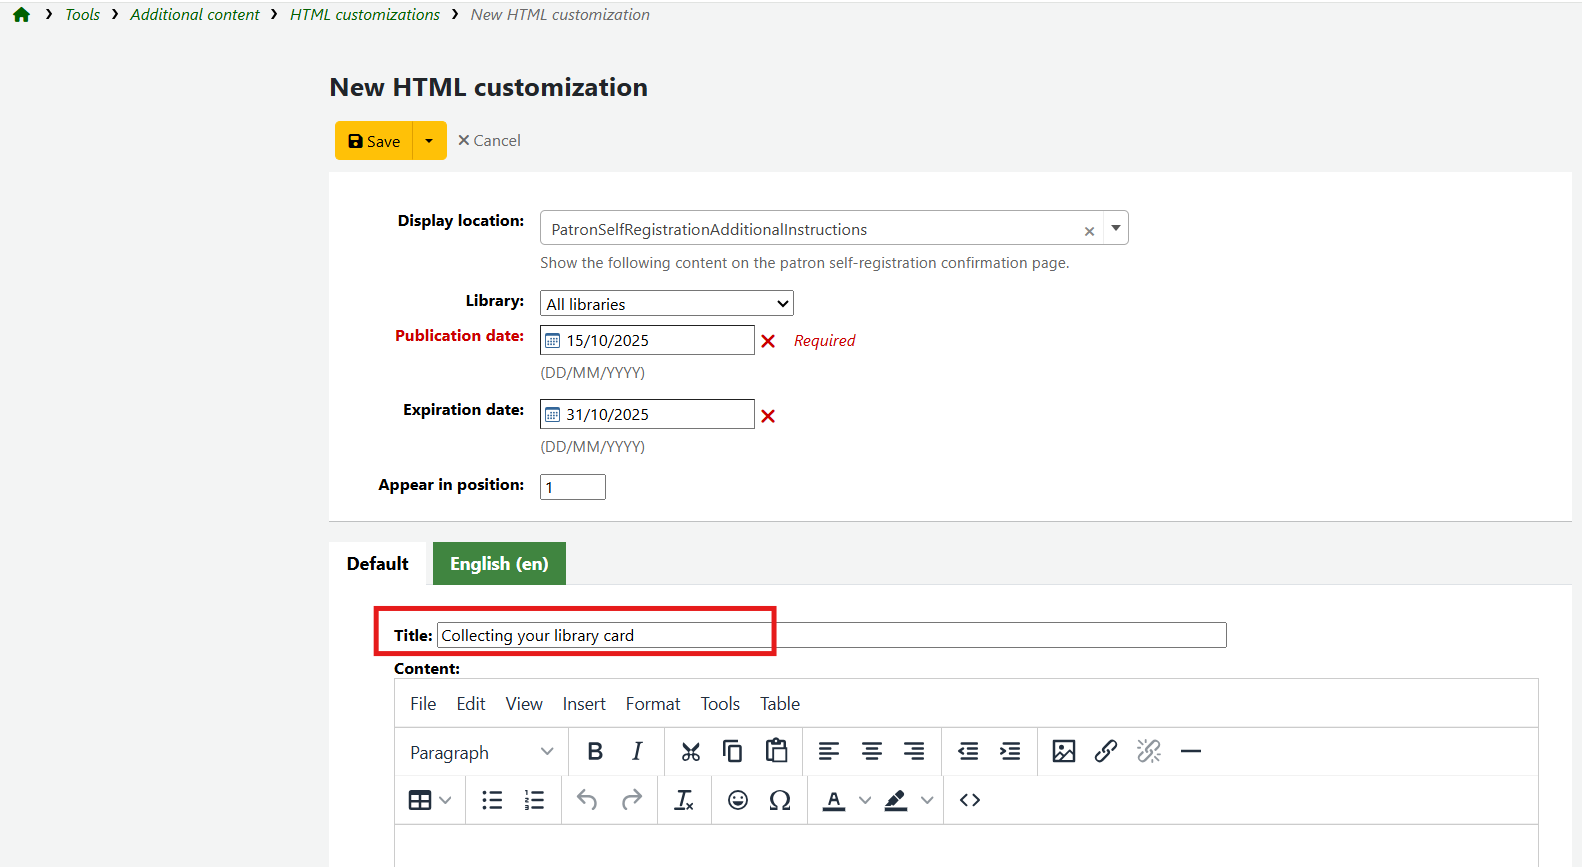Open the emoji picker
This screenshot has height=867, width=1582.
(x=738, y=800)
